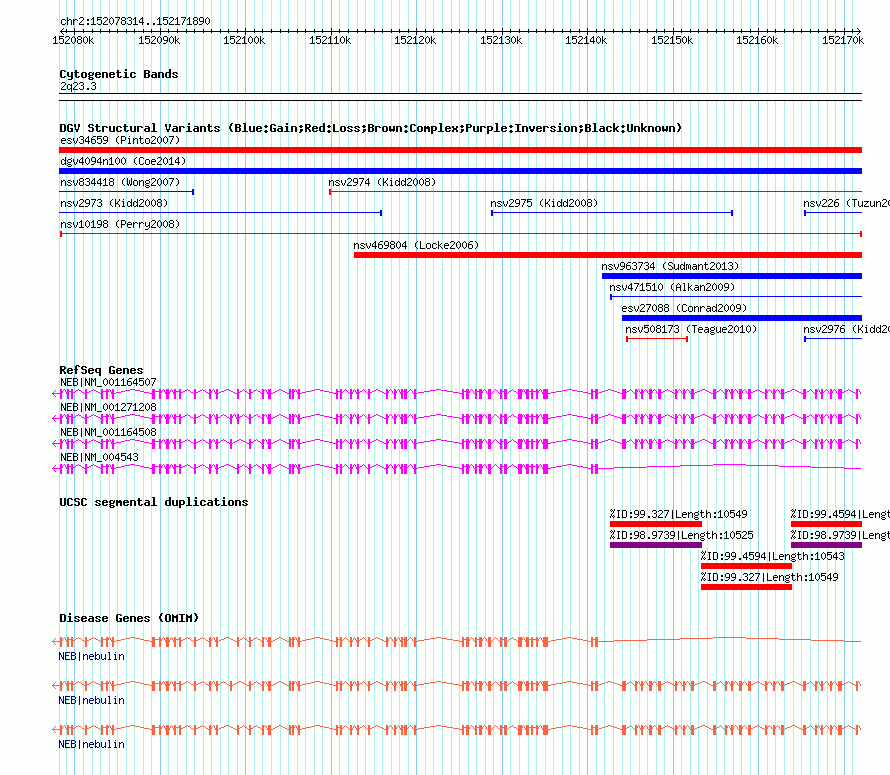Viewport: 890px width, 775px height.
Task: Click the Cytogenetic Bands track title
Action: pyautogui.click(x=119, y=74)
